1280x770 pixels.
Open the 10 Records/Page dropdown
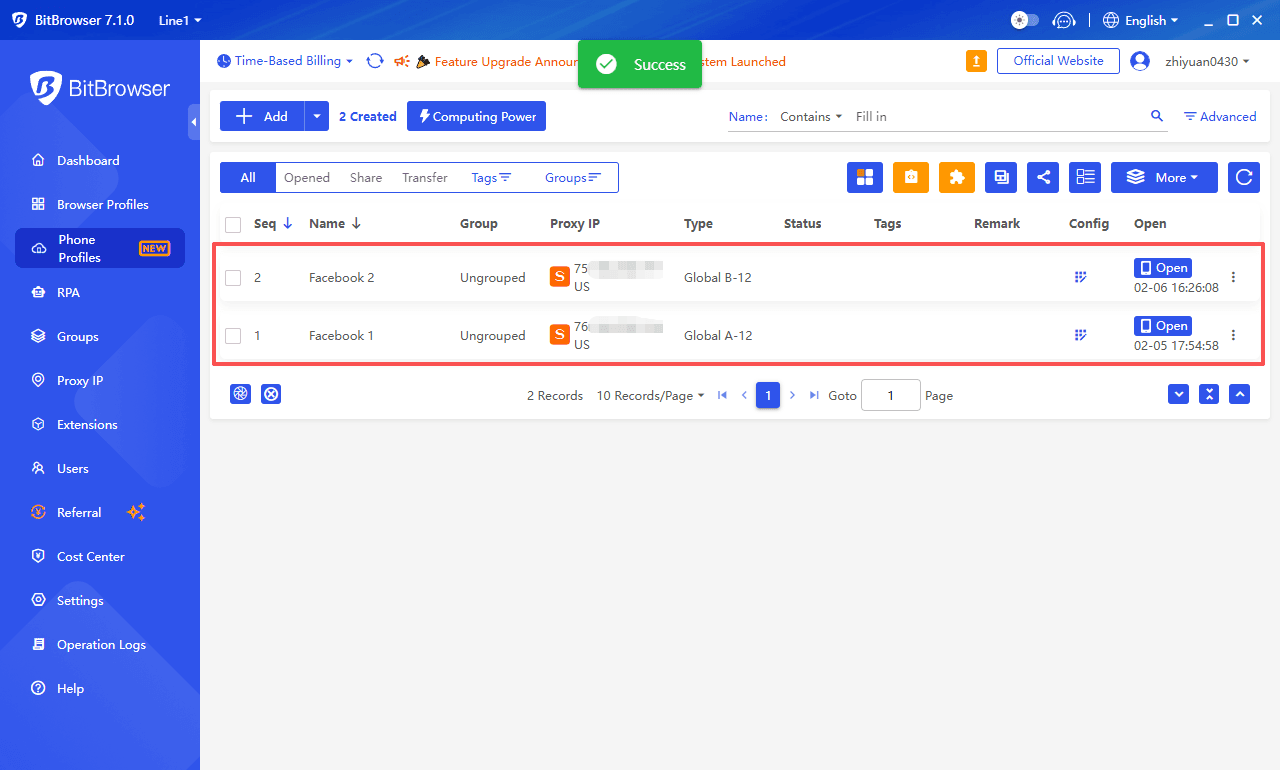(650, 395)
